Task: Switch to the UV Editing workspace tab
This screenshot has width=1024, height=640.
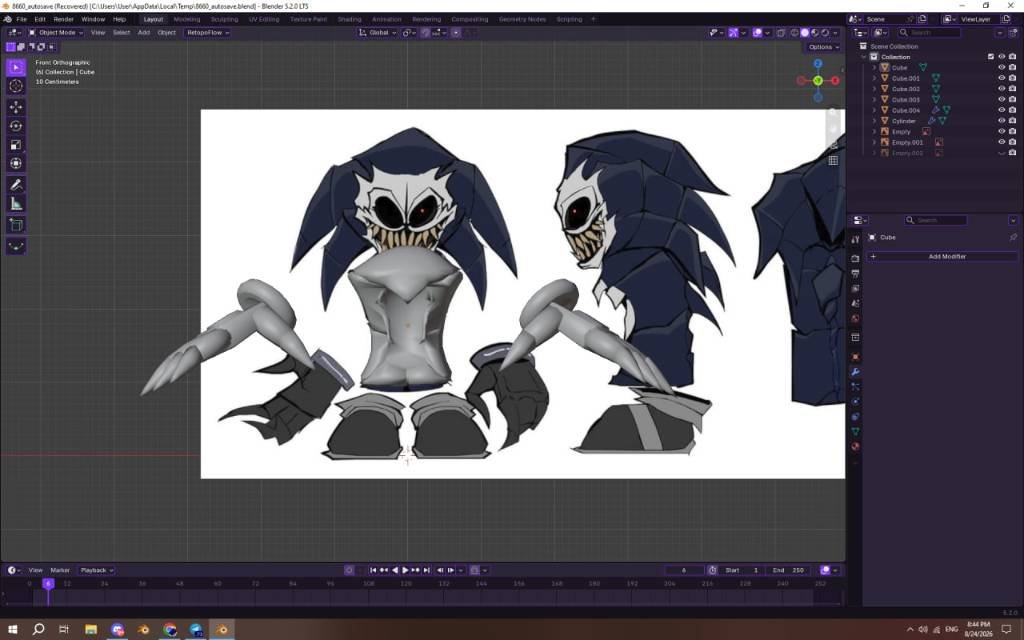Action: pos(264,19)
